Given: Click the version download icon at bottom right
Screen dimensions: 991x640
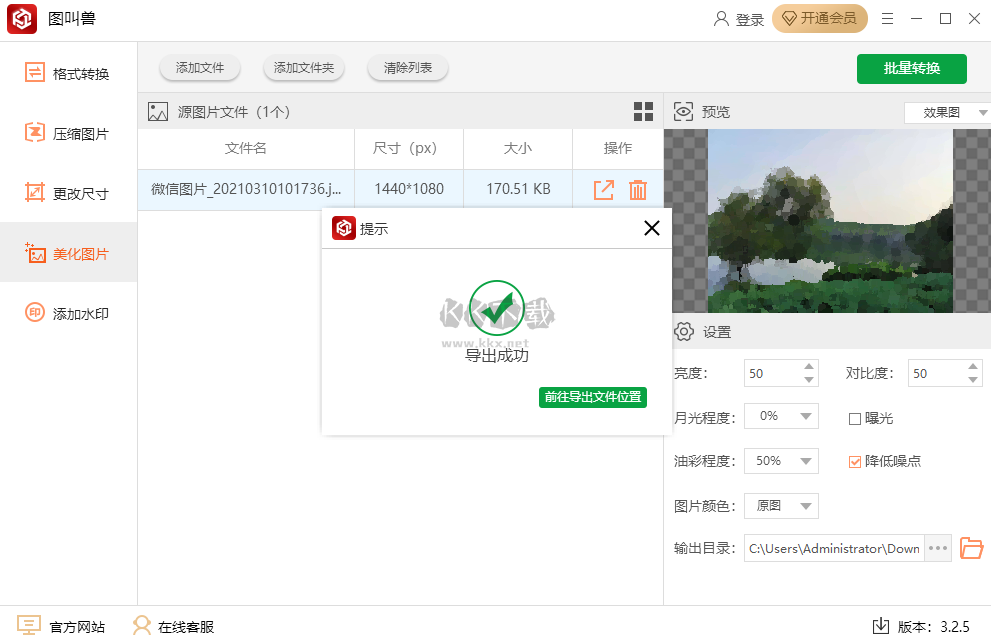Looking at the screenshot, I should 881,627.
